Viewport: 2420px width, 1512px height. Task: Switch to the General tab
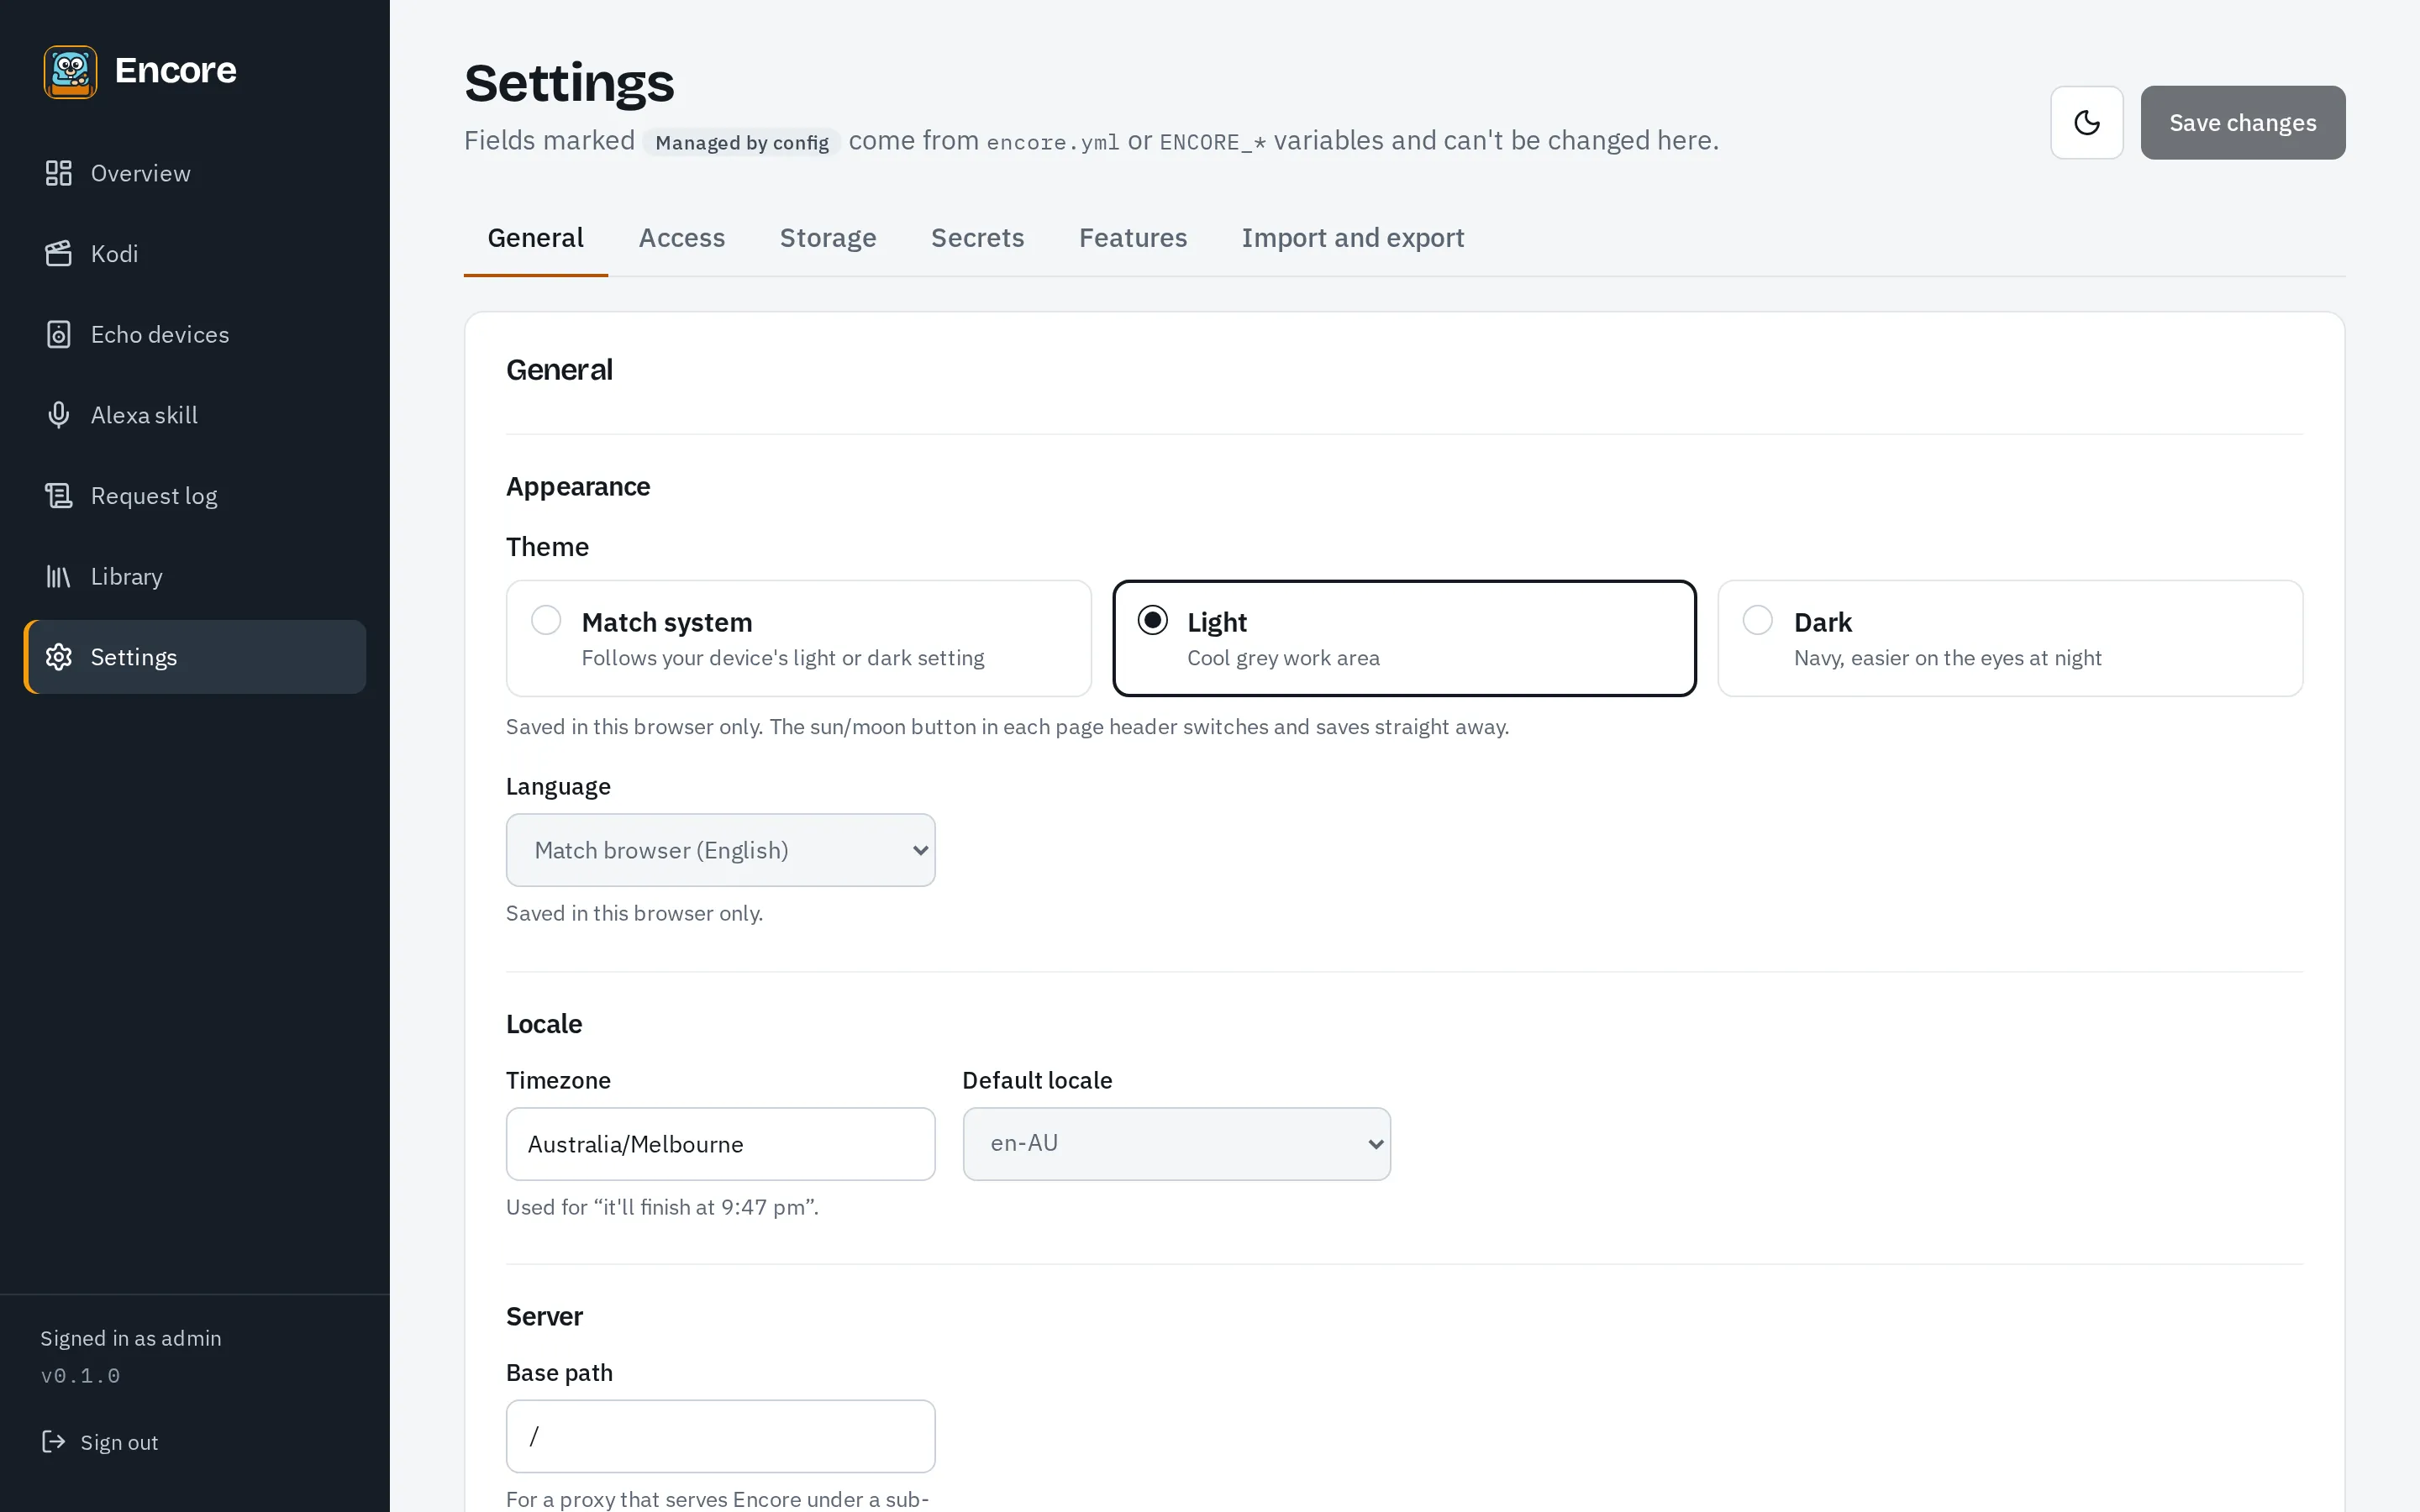[535, 238]
